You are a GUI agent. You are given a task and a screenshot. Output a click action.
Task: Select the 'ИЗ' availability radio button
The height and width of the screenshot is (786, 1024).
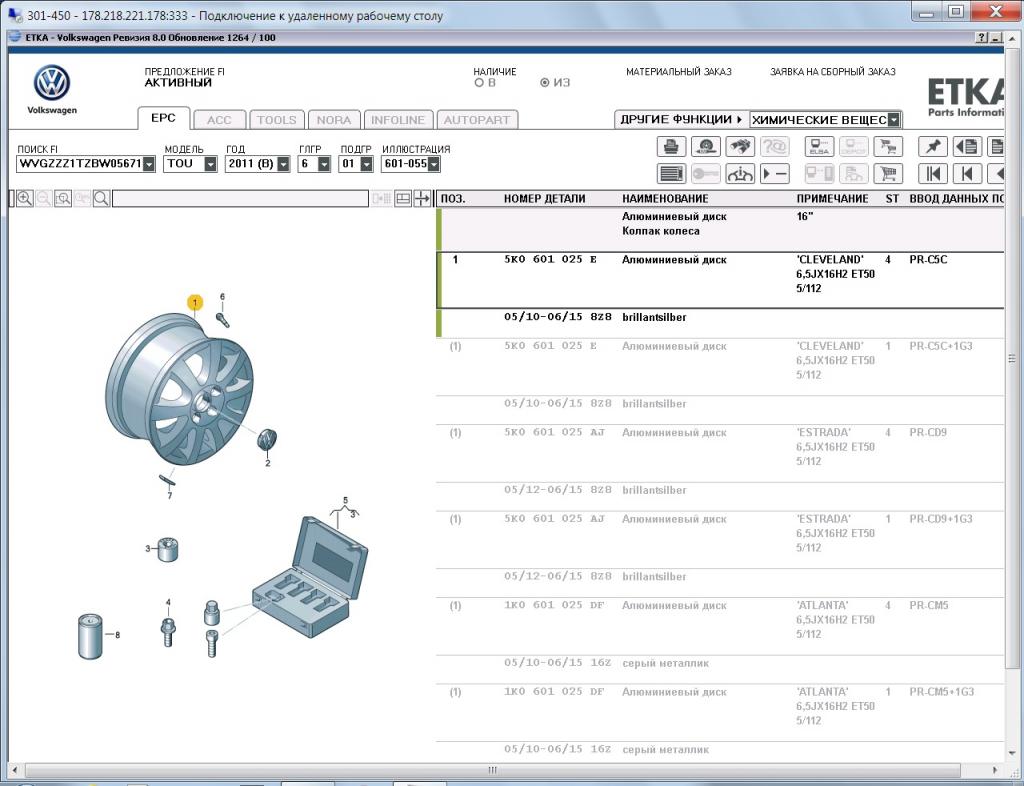click(x=545, y=83)
